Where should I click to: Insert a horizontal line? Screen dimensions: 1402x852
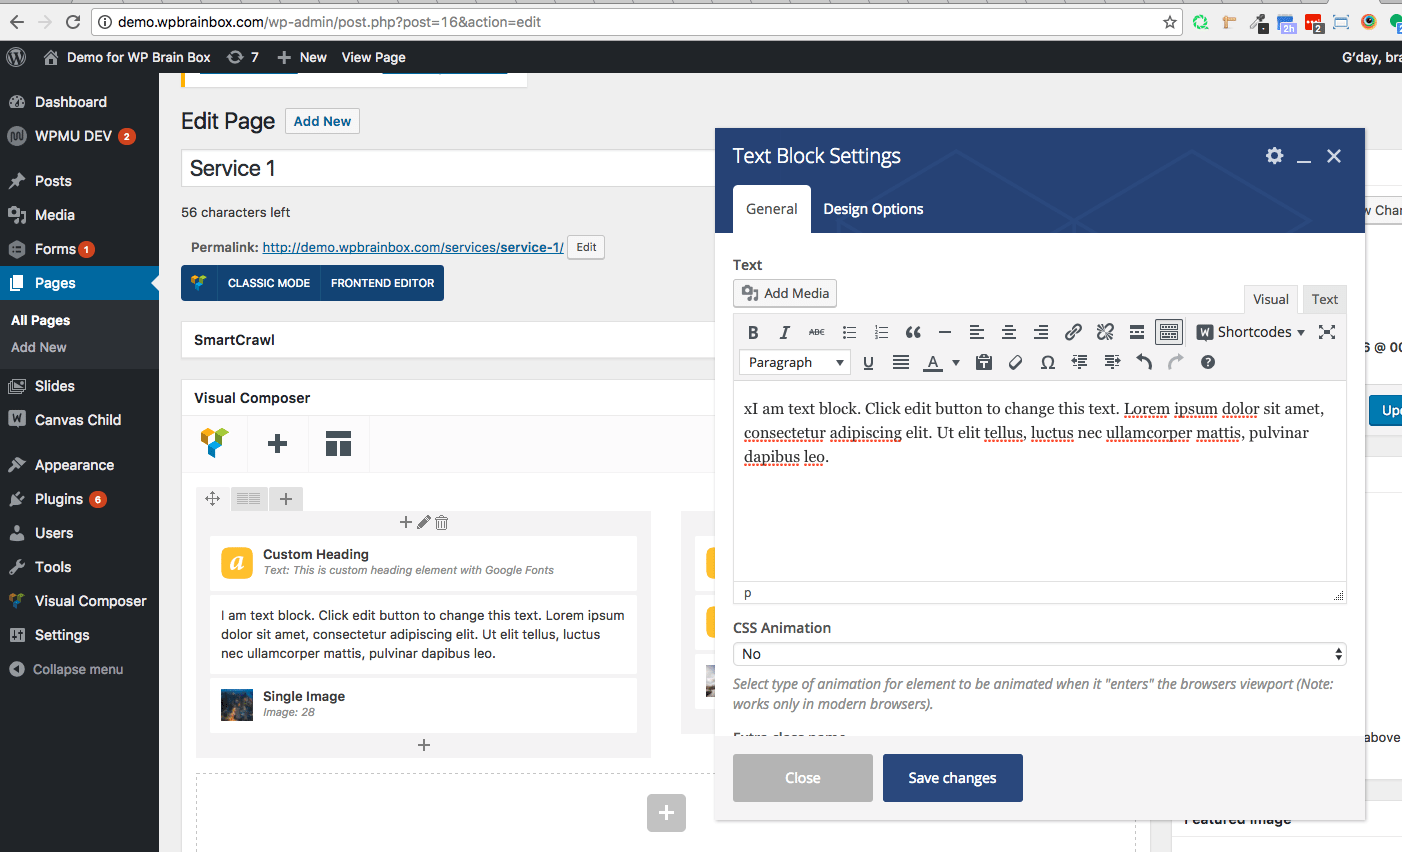(945, 332)
